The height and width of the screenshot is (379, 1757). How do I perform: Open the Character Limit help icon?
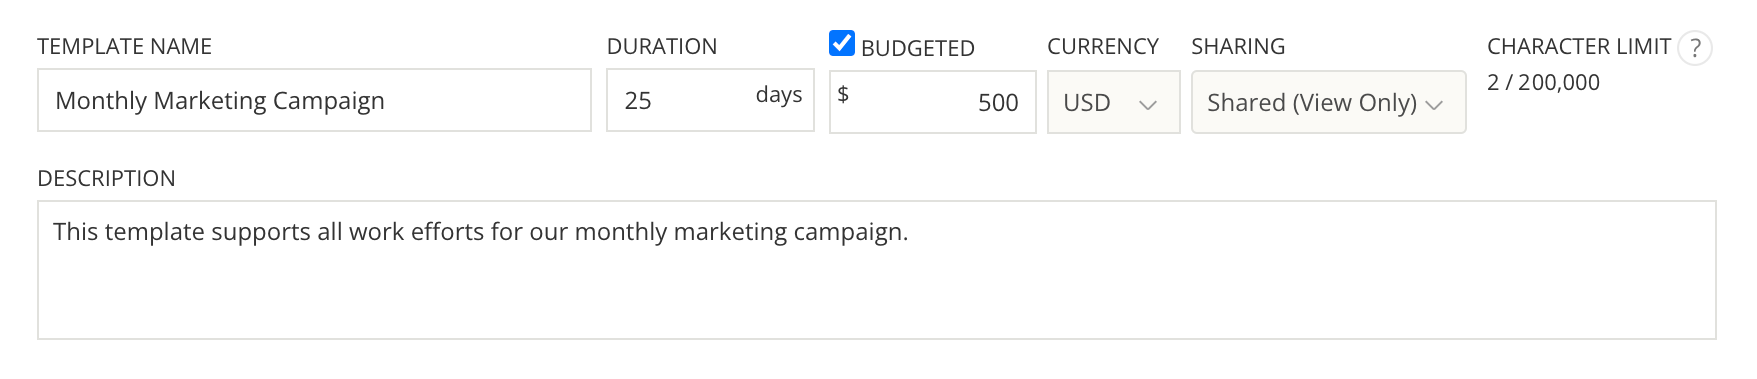click(1695, 48)
